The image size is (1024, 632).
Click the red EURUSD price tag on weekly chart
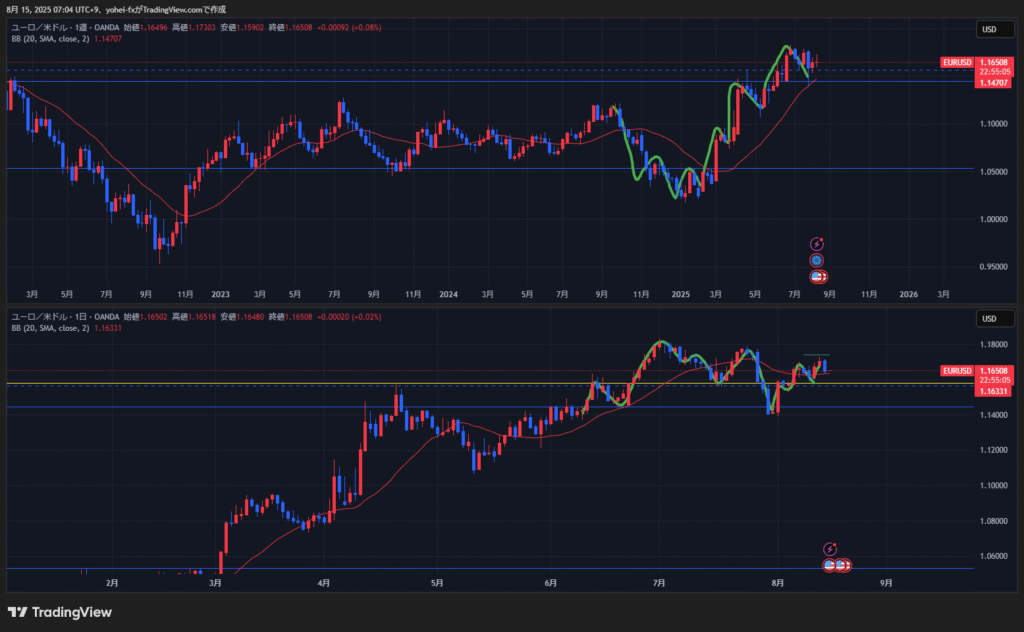[957, 62]
